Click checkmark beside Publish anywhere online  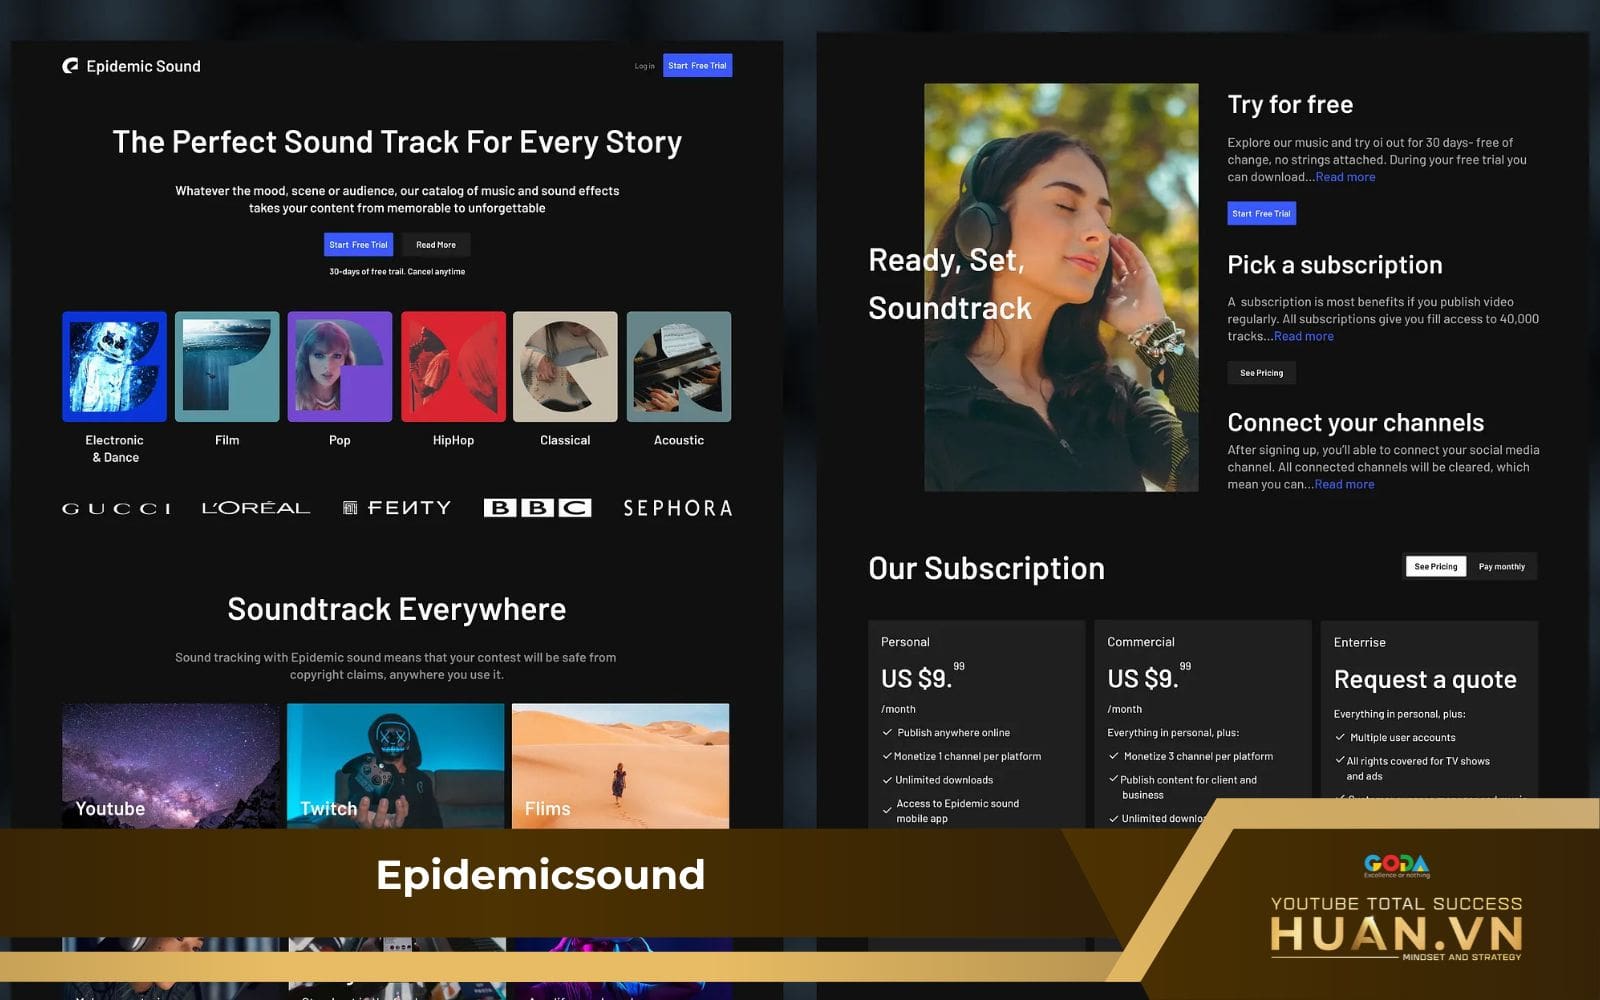887,733
